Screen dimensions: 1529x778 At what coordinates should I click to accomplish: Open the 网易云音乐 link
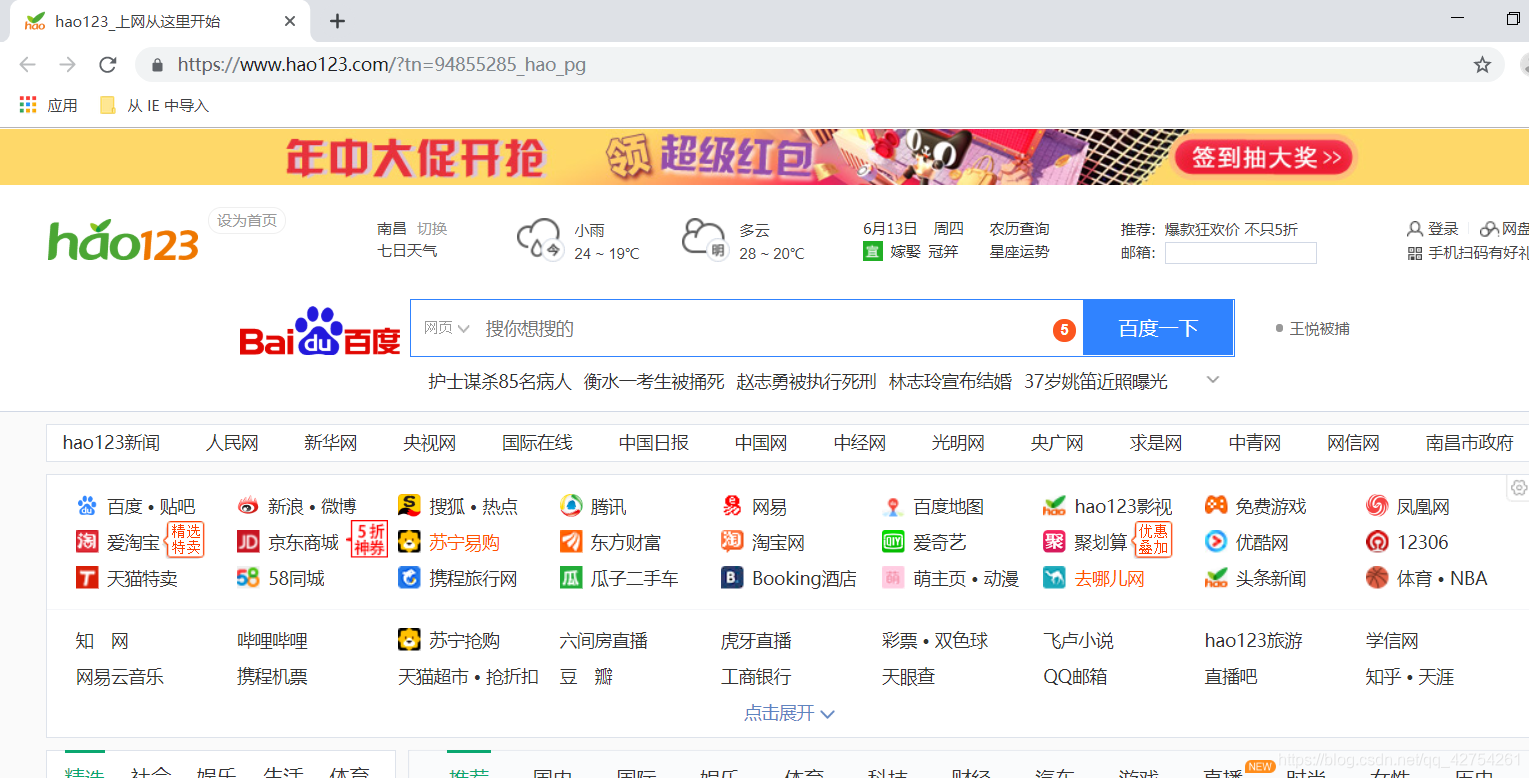click(x=120, y=677)
